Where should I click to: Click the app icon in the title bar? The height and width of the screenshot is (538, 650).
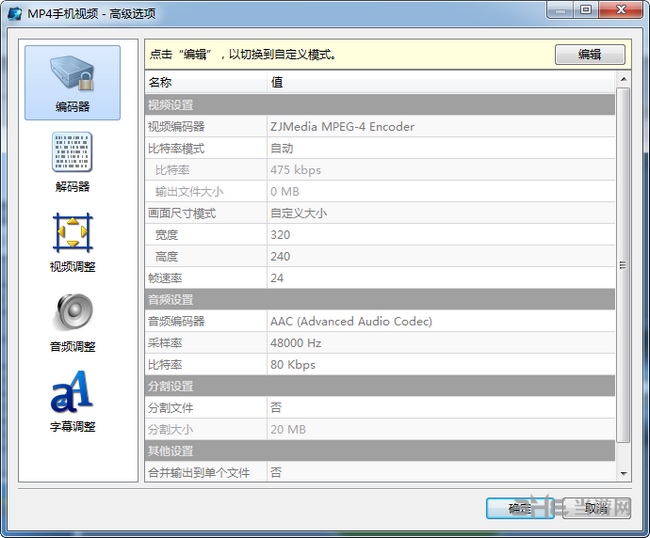[15, 13]
